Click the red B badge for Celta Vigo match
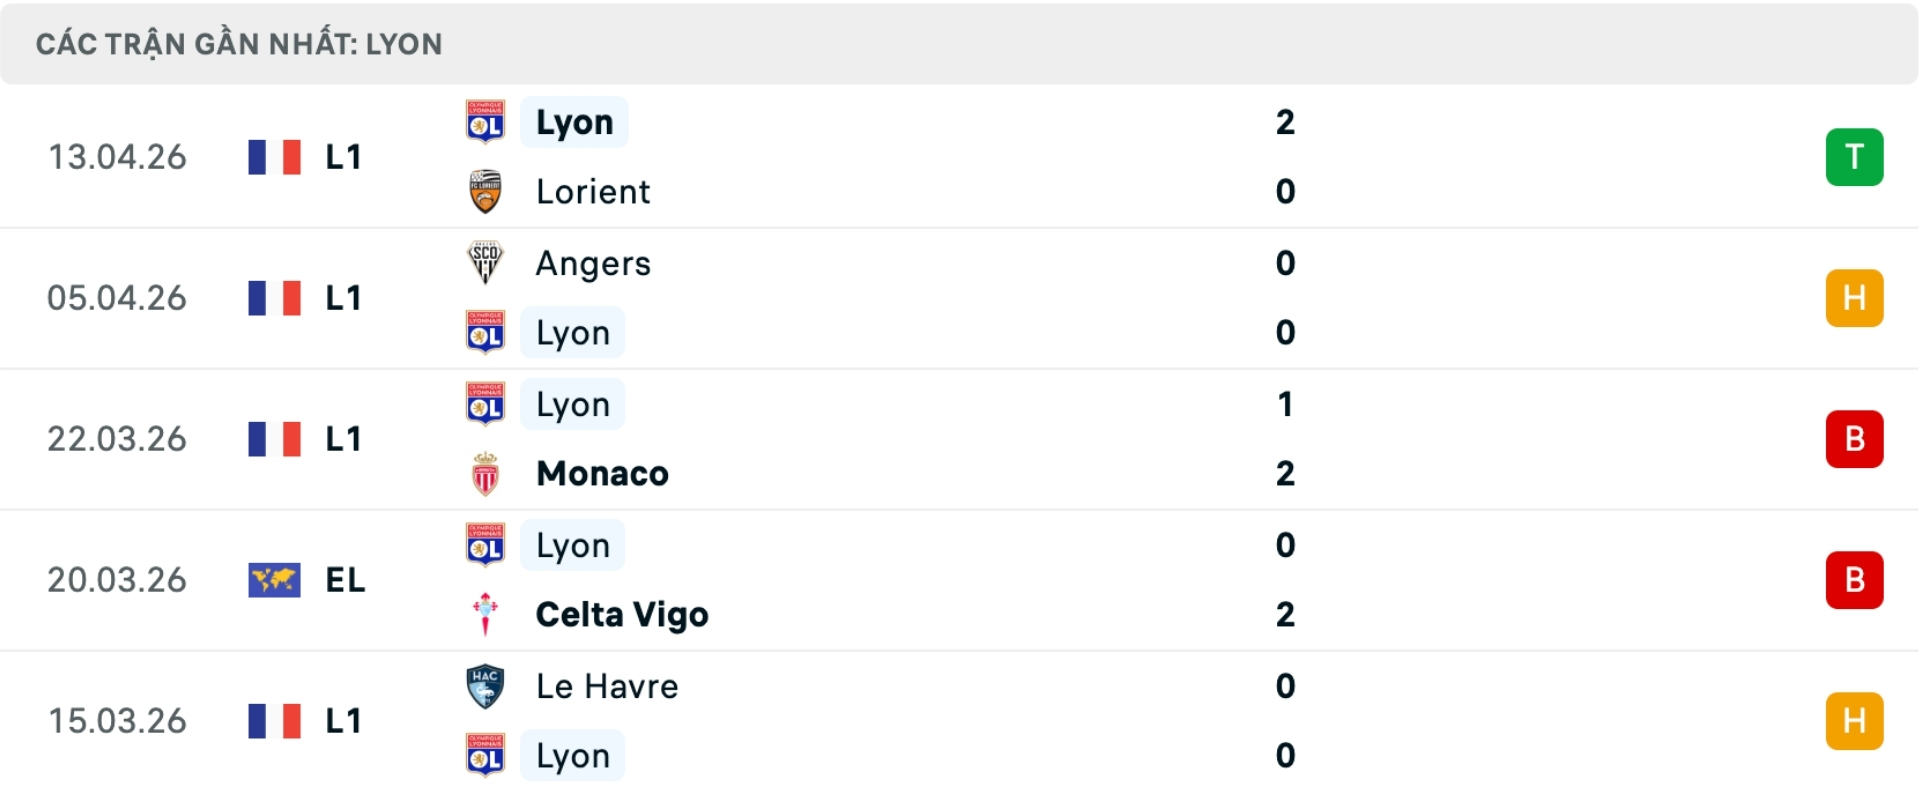The image size is (1920, 792). [1854, 580]
